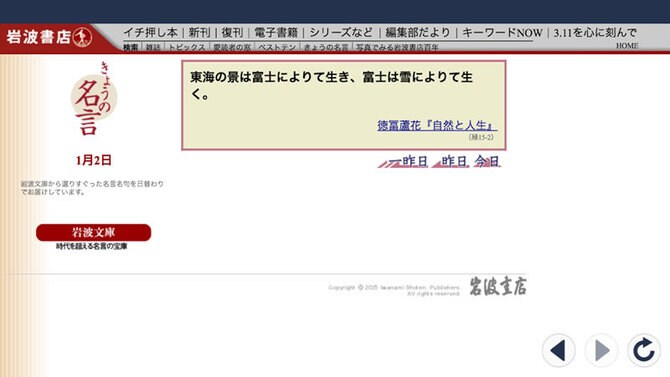This screenshot has width=670, height=377.
Task: Select 復刊 in the top navigation
Action: [232, 32]
